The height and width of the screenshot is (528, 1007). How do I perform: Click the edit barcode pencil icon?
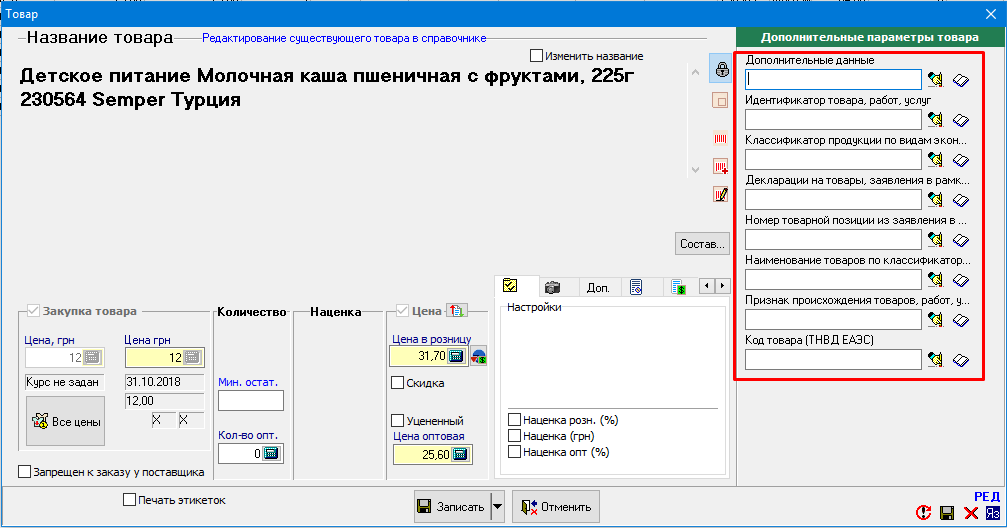tap(720, 195)
